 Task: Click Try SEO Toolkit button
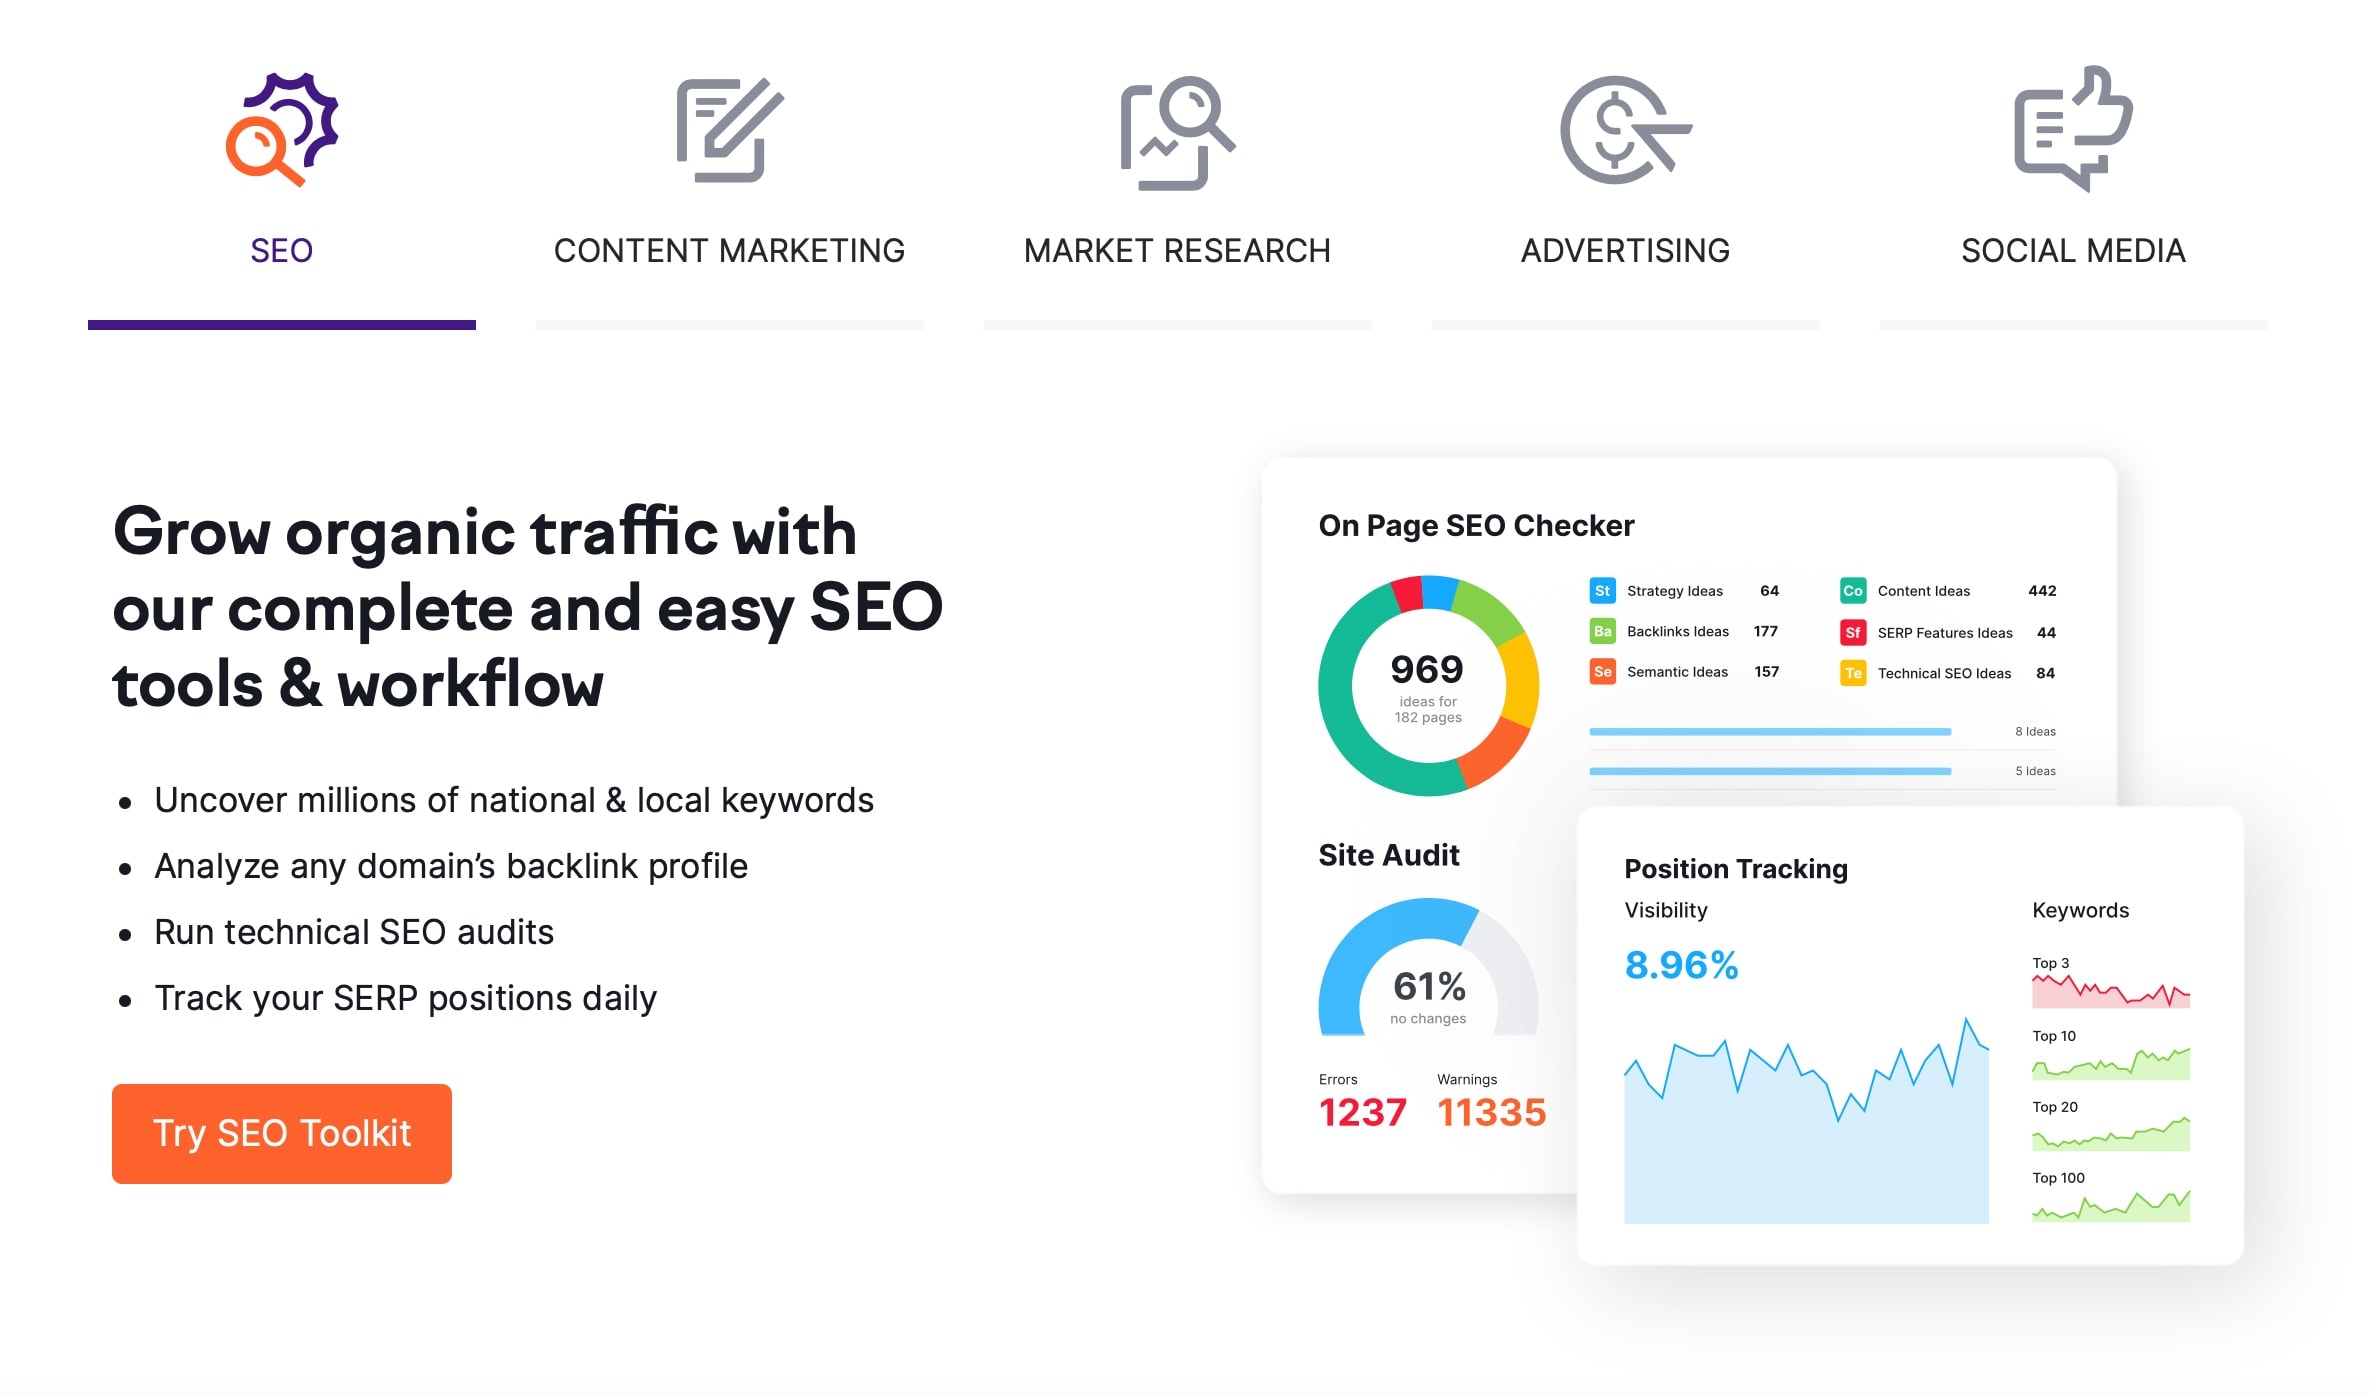[282, 1133]
